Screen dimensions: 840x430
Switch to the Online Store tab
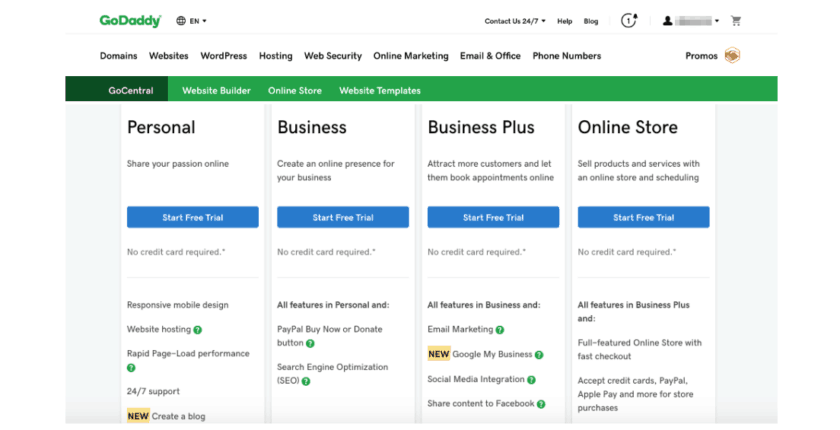pyautogui.click(x=295, y=90)
